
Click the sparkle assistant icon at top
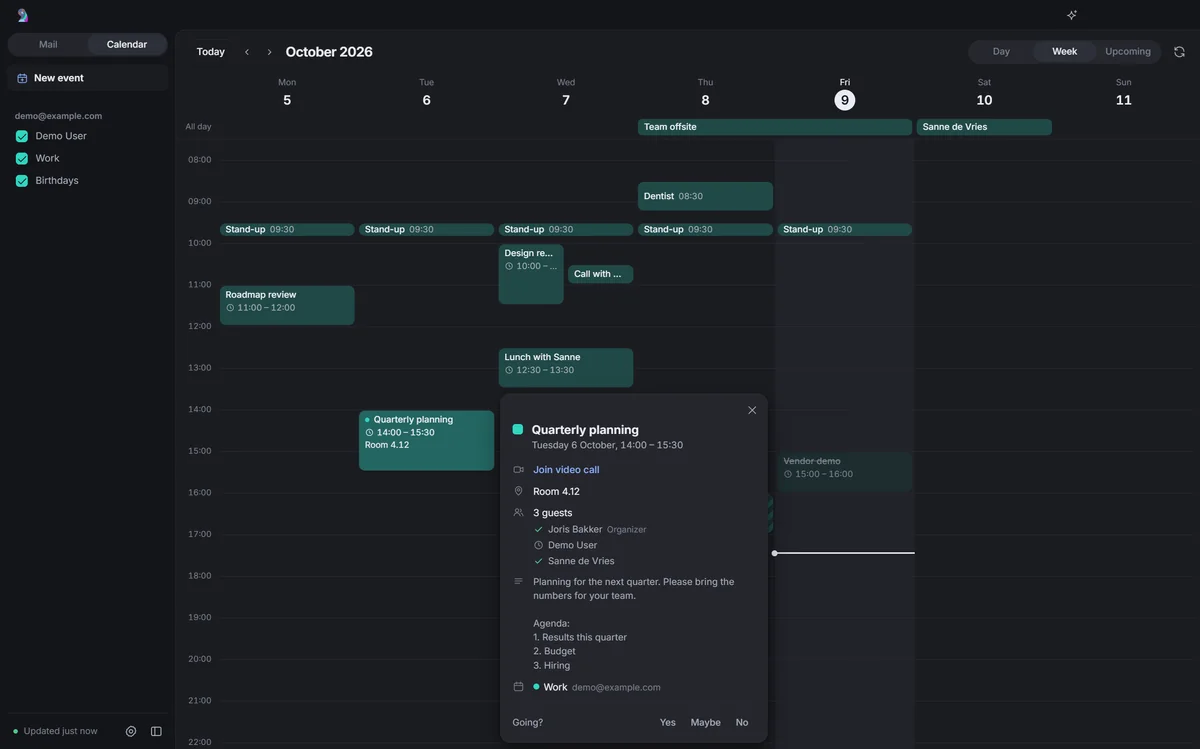(x=1072, y=15)
